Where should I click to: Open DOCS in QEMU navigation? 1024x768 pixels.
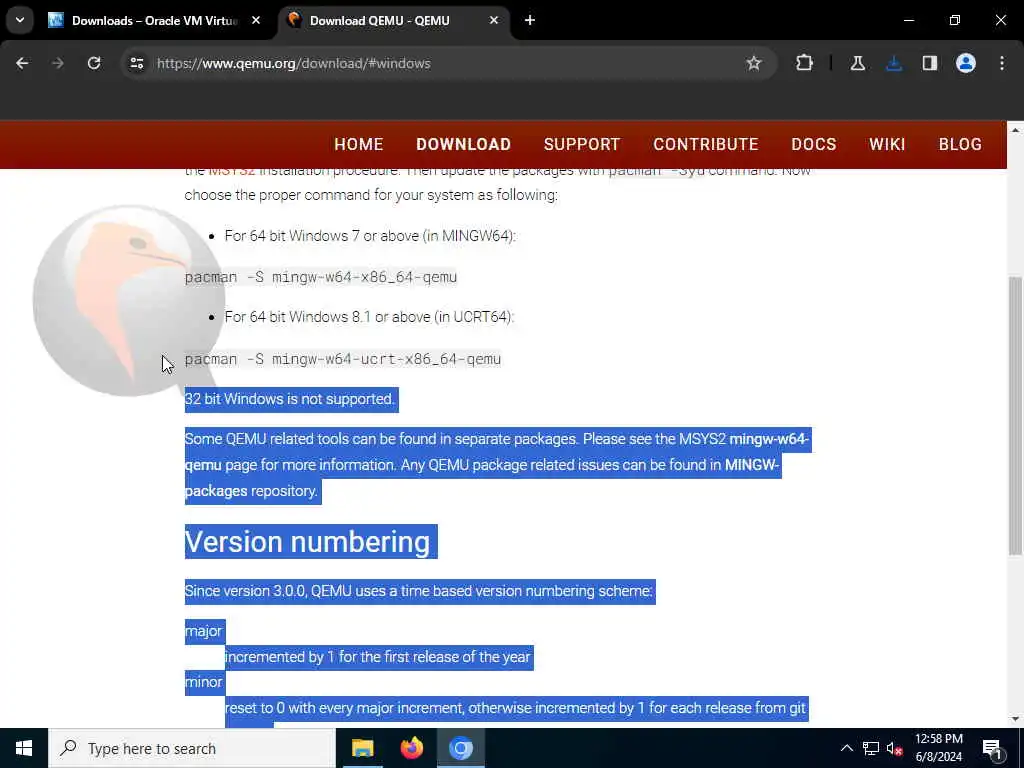pyautogui.click(x=814, y=144)
